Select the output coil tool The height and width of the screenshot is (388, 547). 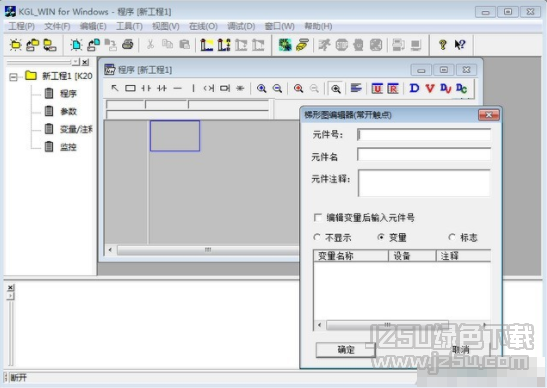pyautogui.click(x=209, y=88)
